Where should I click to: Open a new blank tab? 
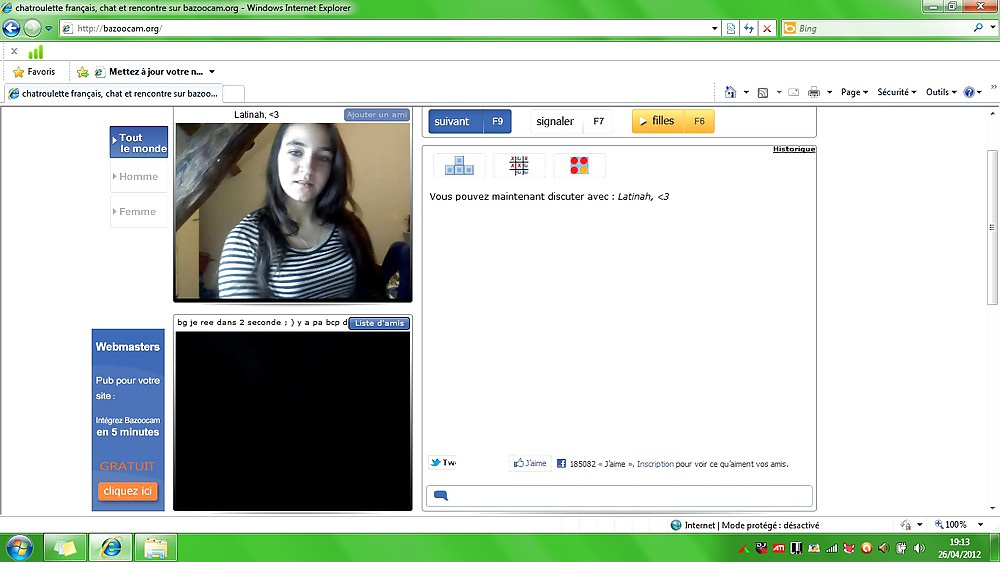click(233, 93)
